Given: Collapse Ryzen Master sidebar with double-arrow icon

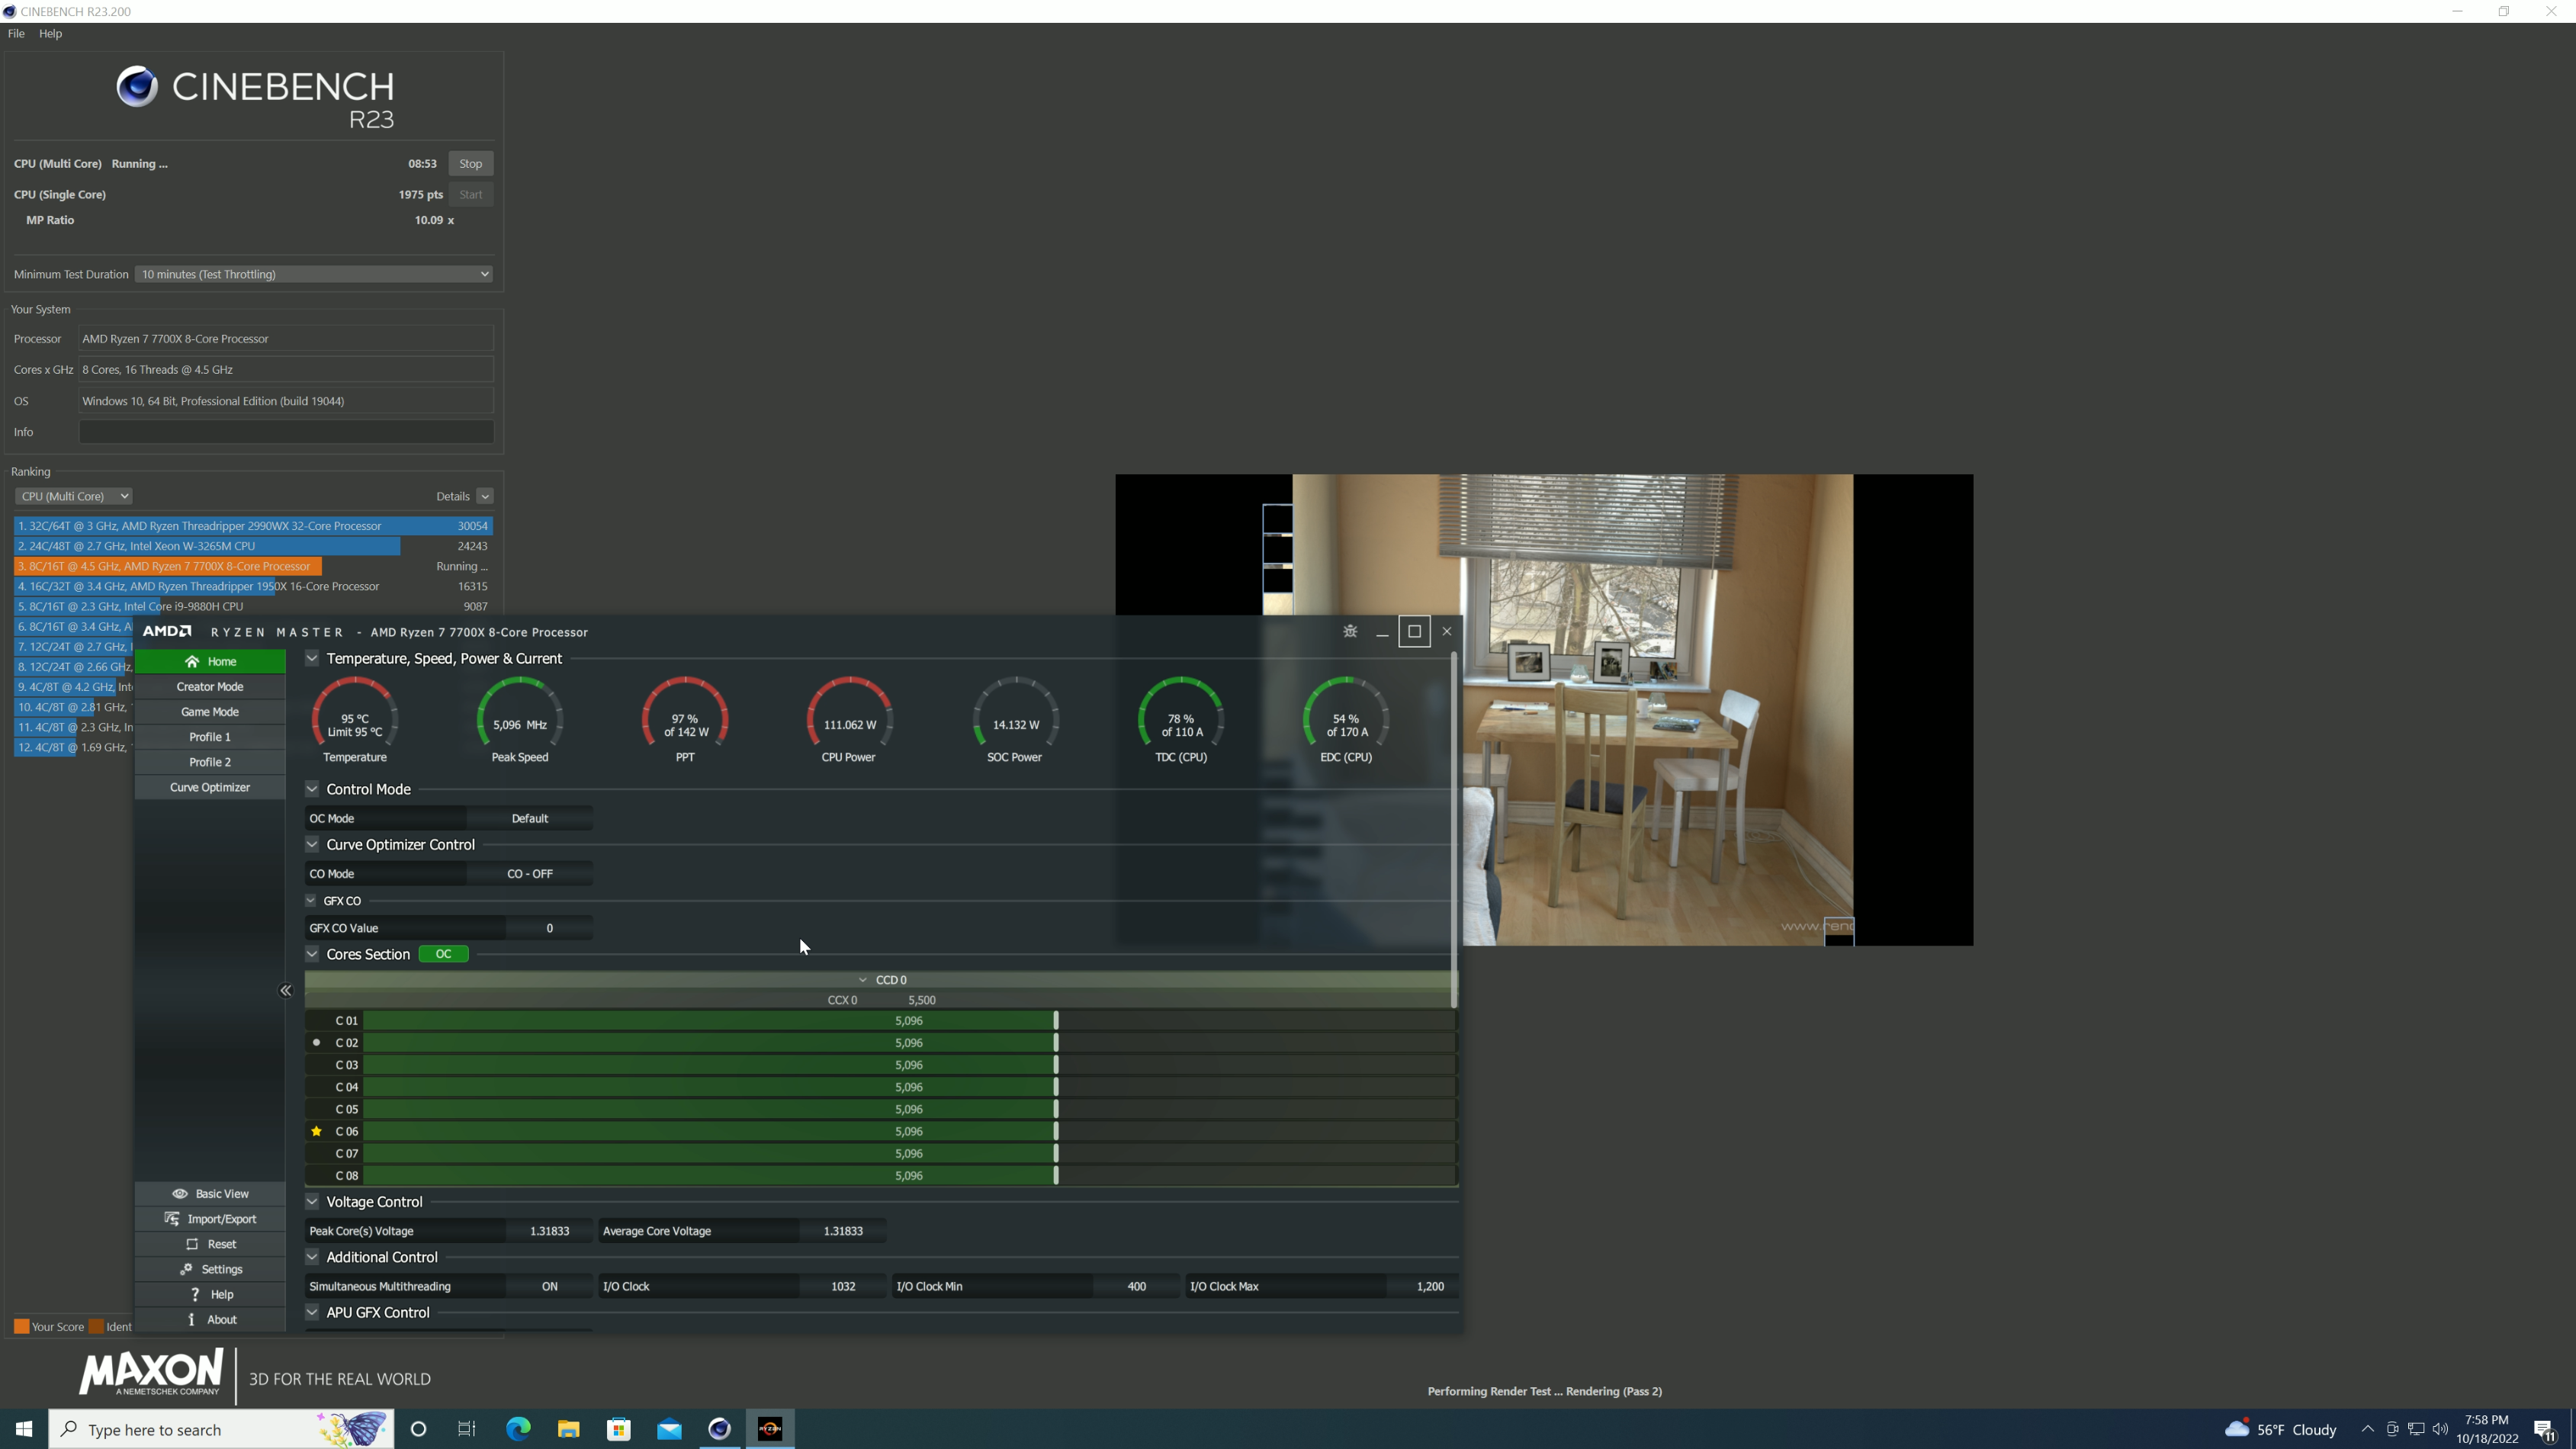Looking at the screenshot, I should click(x=286, y=991).
